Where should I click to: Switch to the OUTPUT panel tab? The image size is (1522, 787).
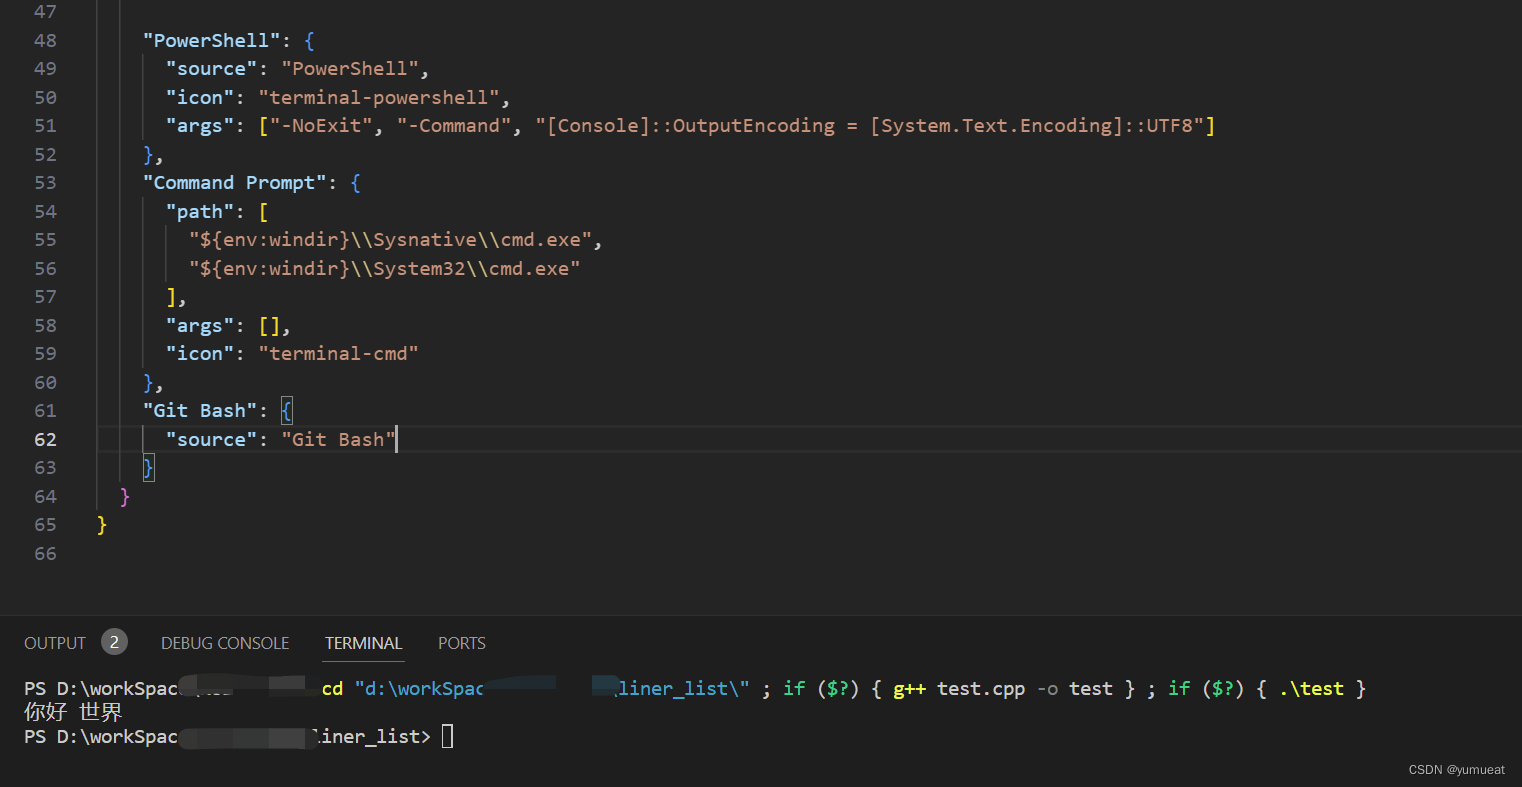click(55, 643)
